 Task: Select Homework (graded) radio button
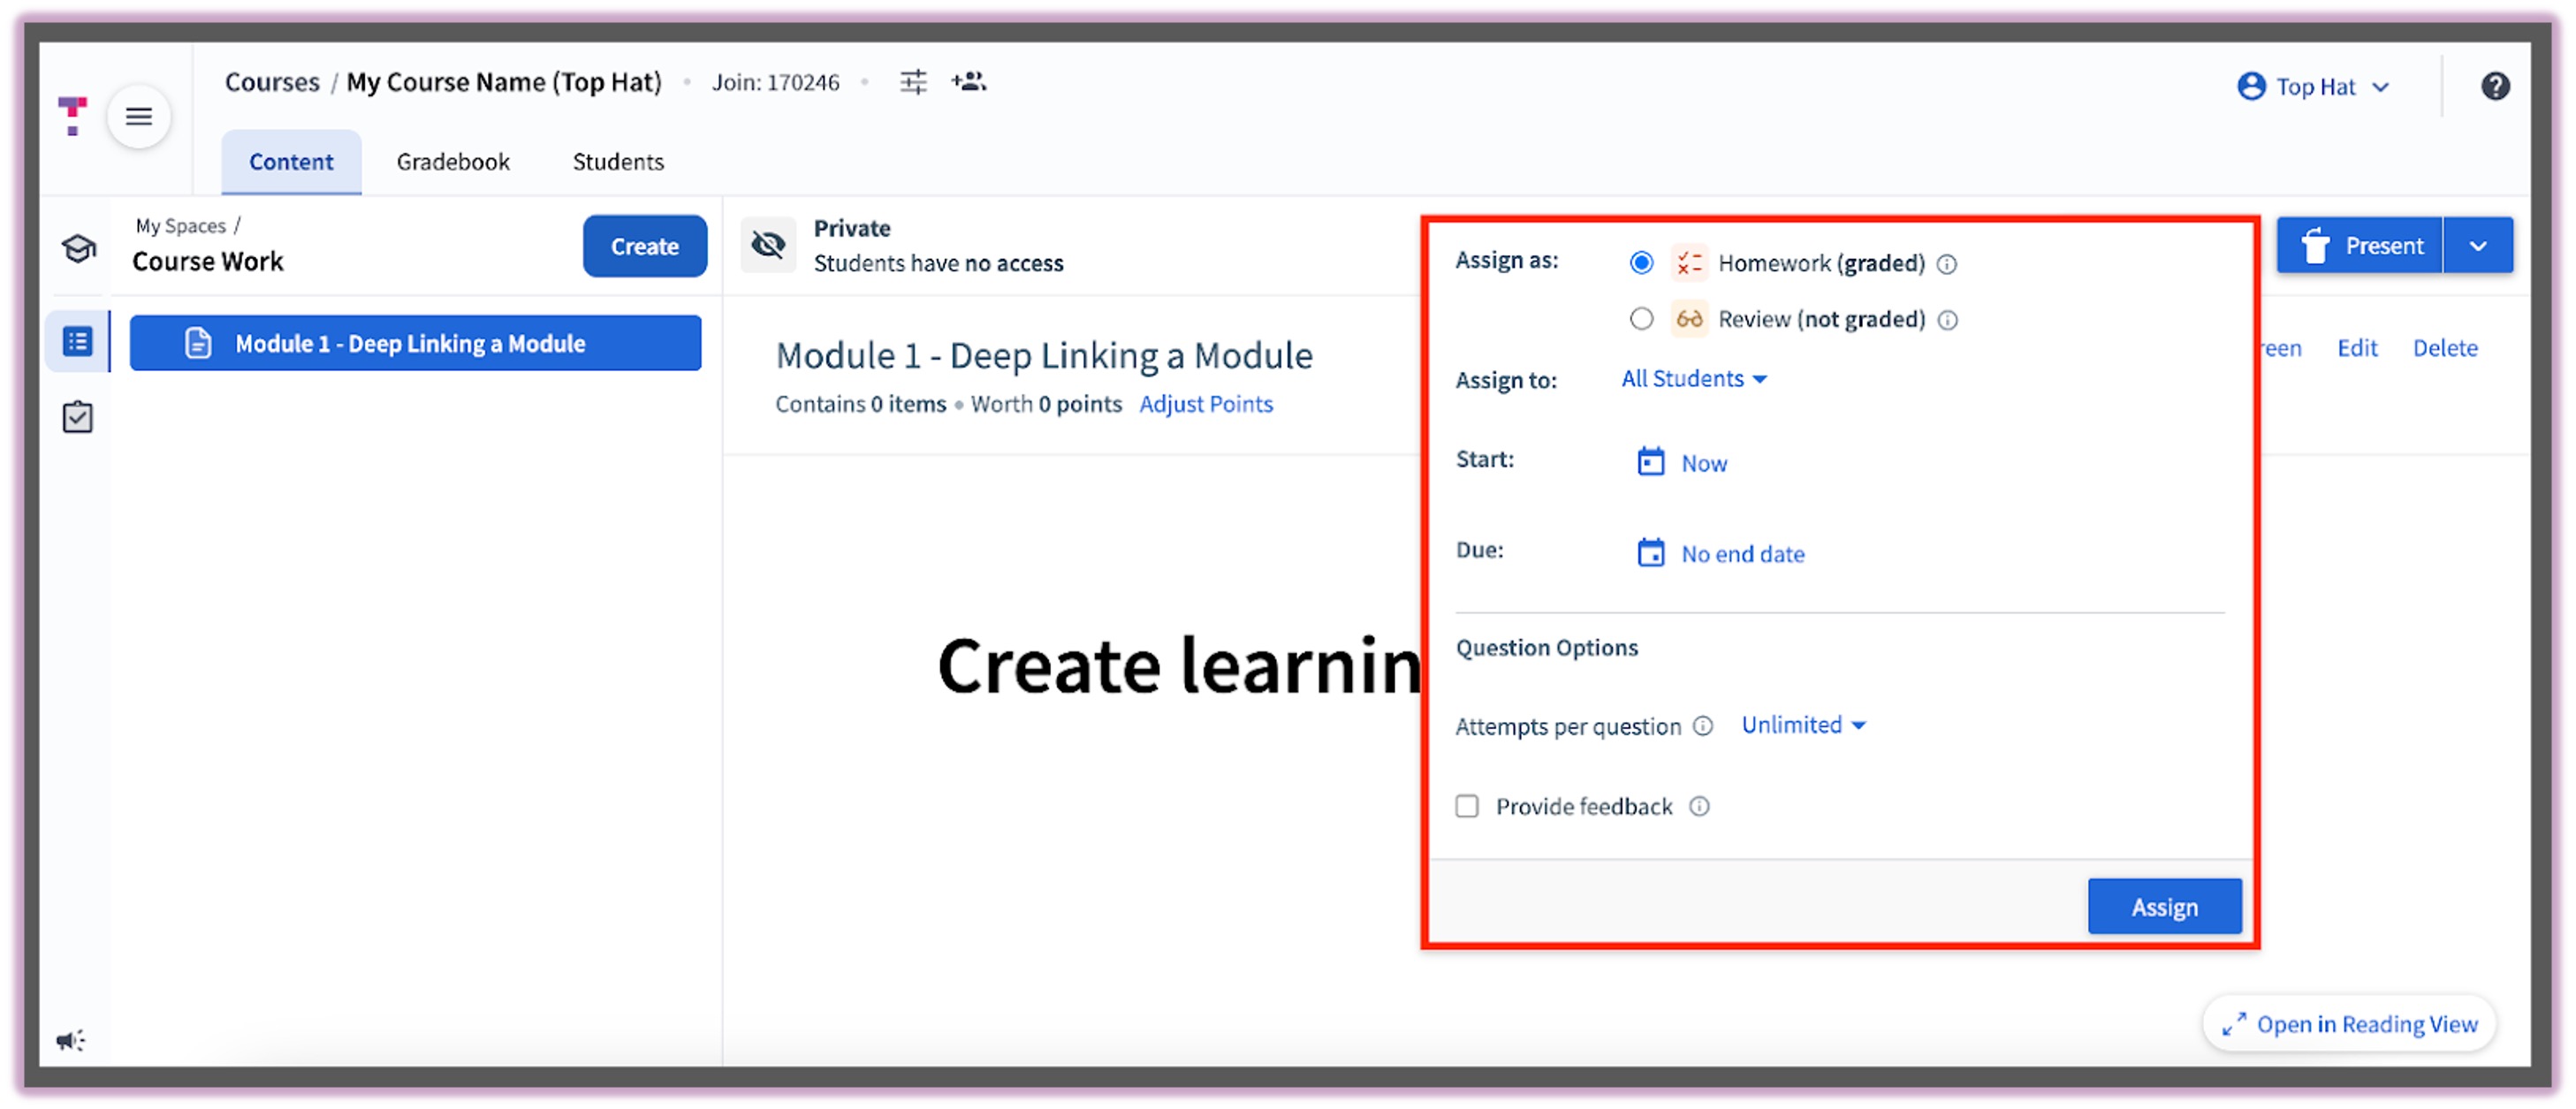point(1641,263)
